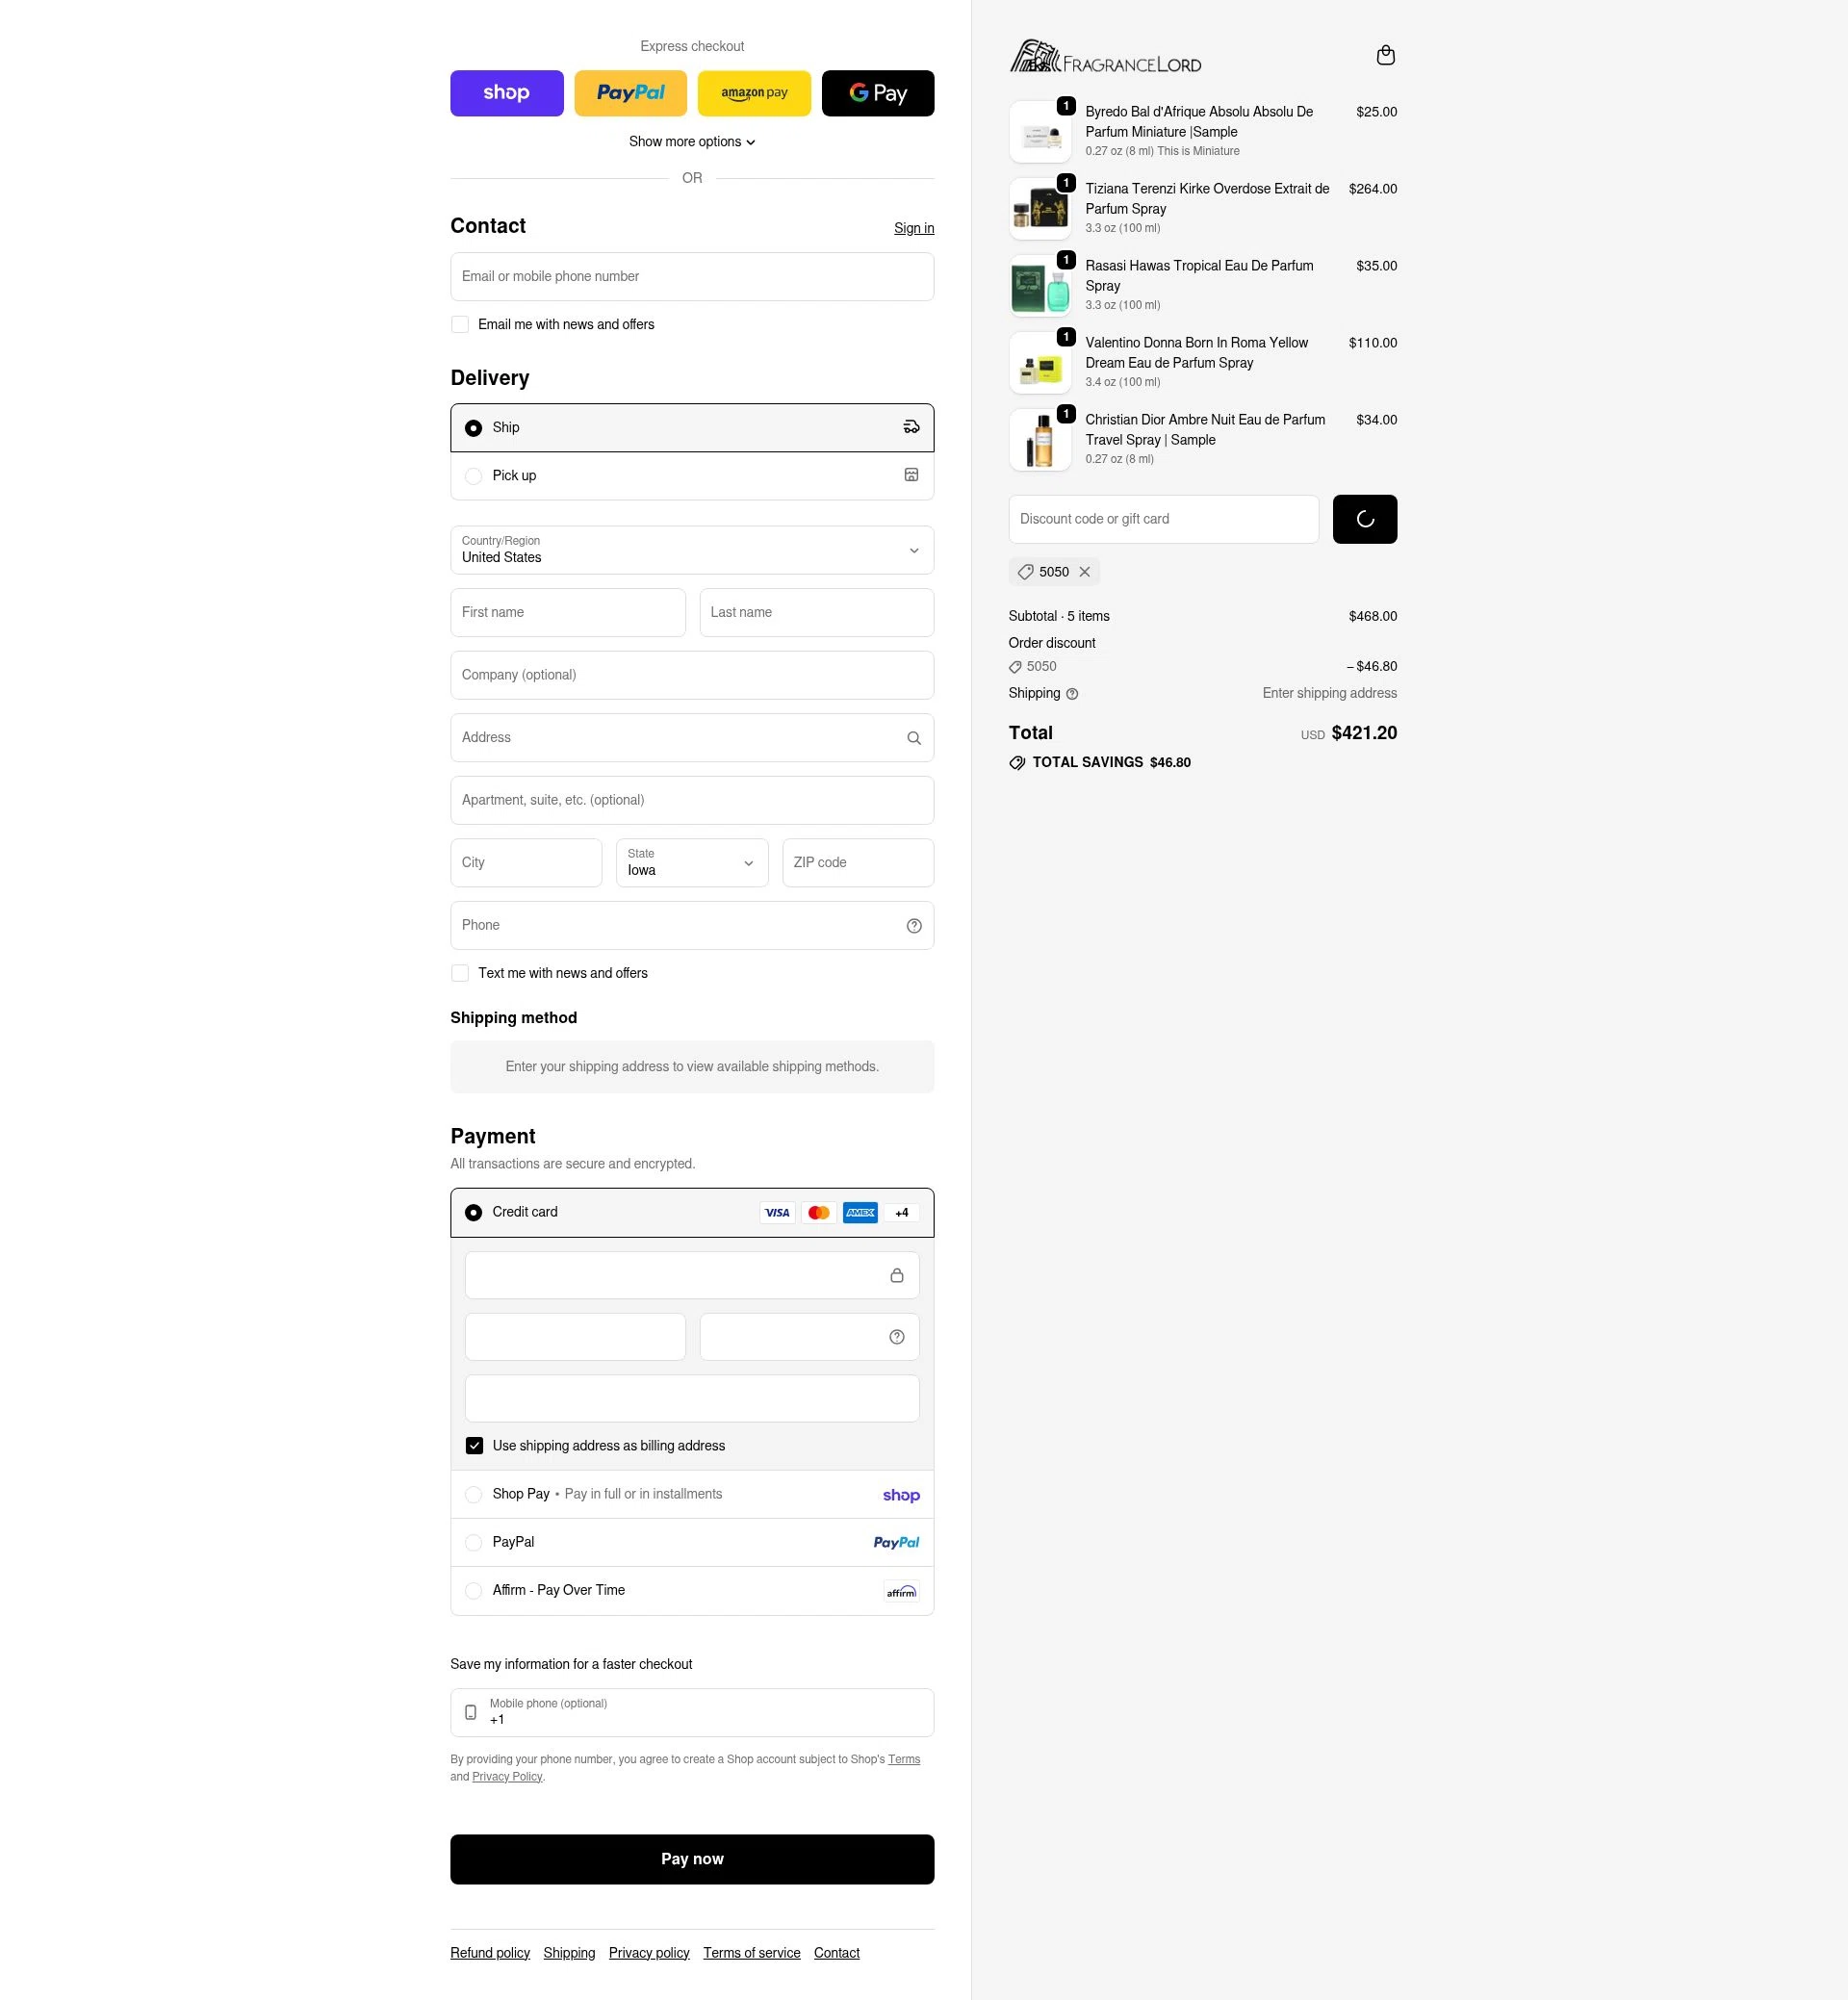The width and height of the screenshot is (1848, 2000).
Task: Click the card number lock icon
Action: tap(896, 1275)
